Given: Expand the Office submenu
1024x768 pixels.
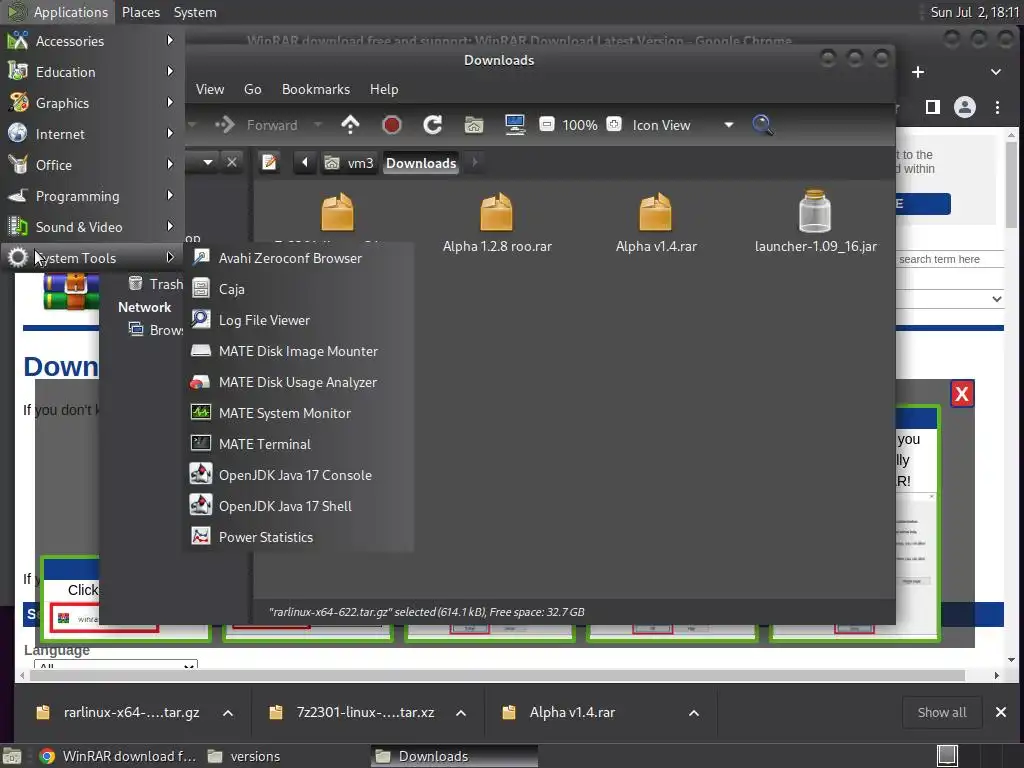Looking at the screenshot, I should 92,165.
